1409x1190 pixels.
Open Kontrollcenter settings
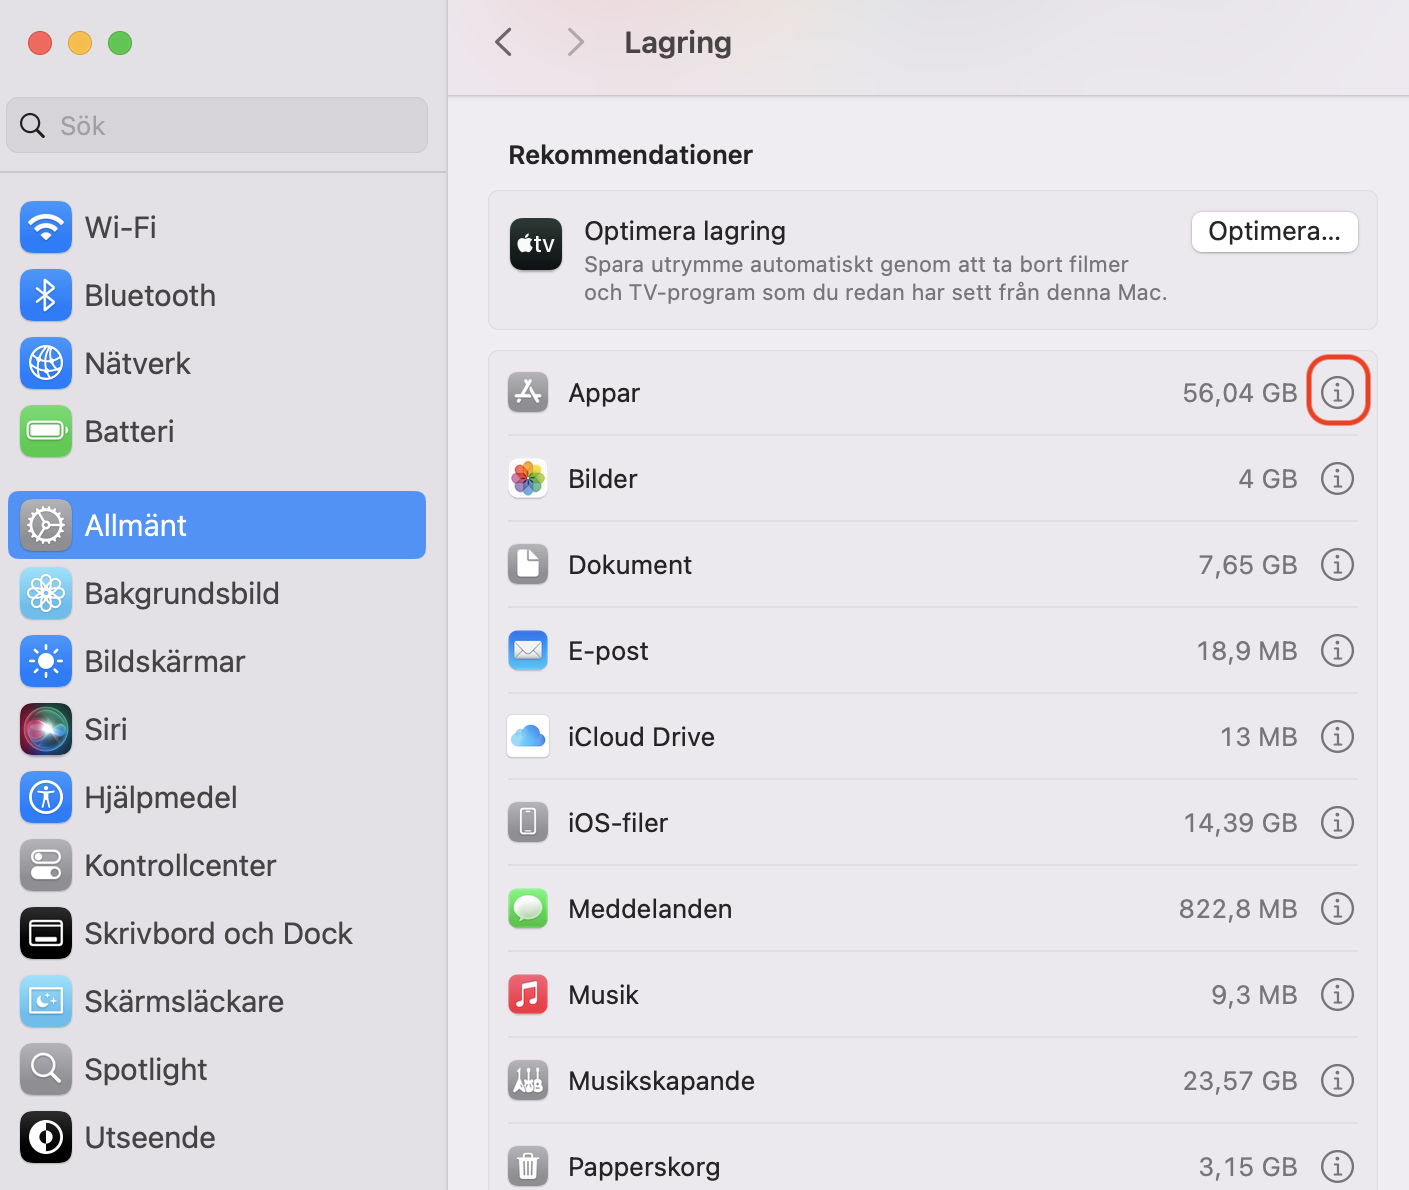click(x=217, y=865)
